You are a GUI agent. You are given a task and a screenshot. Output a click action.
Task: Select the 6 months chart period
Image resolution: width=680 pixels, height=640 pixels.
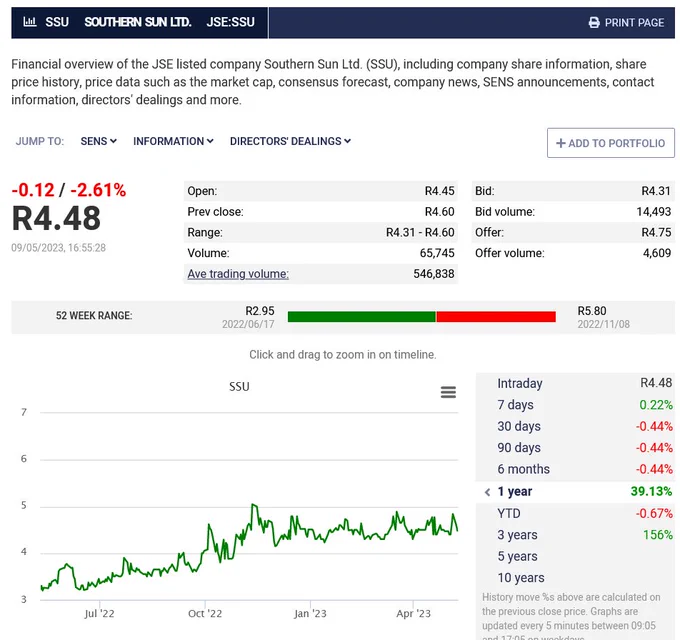point(523,469)
